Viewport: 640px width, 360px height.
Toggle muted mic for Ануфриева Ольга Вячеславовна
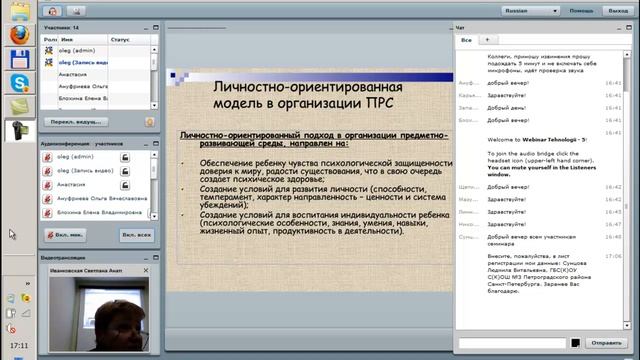(47, 199)
